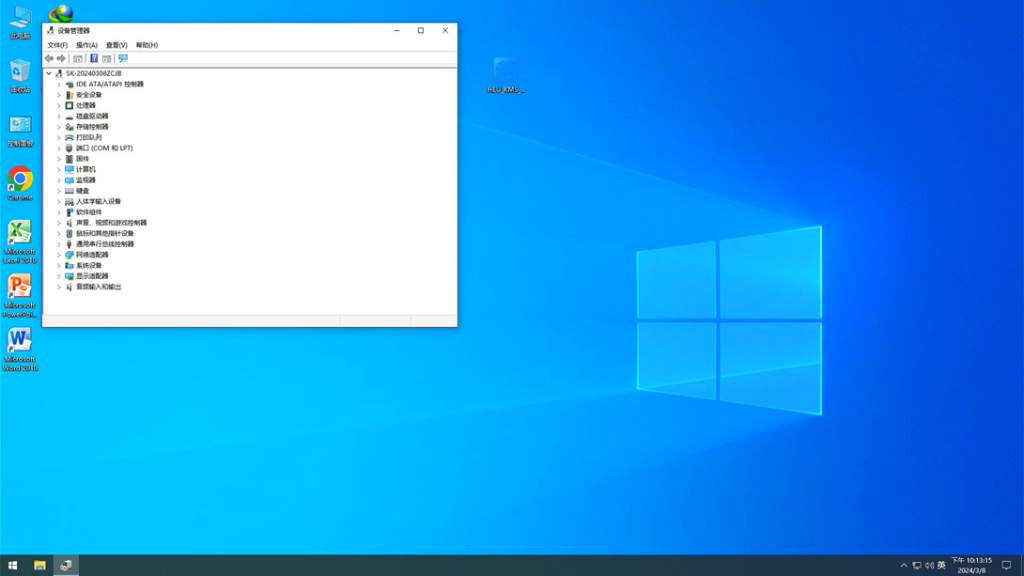The width and height of the screenshot is (1024, 576).
Task: Click the scan for hardware changes monitor icon
Action: [123, 58]
